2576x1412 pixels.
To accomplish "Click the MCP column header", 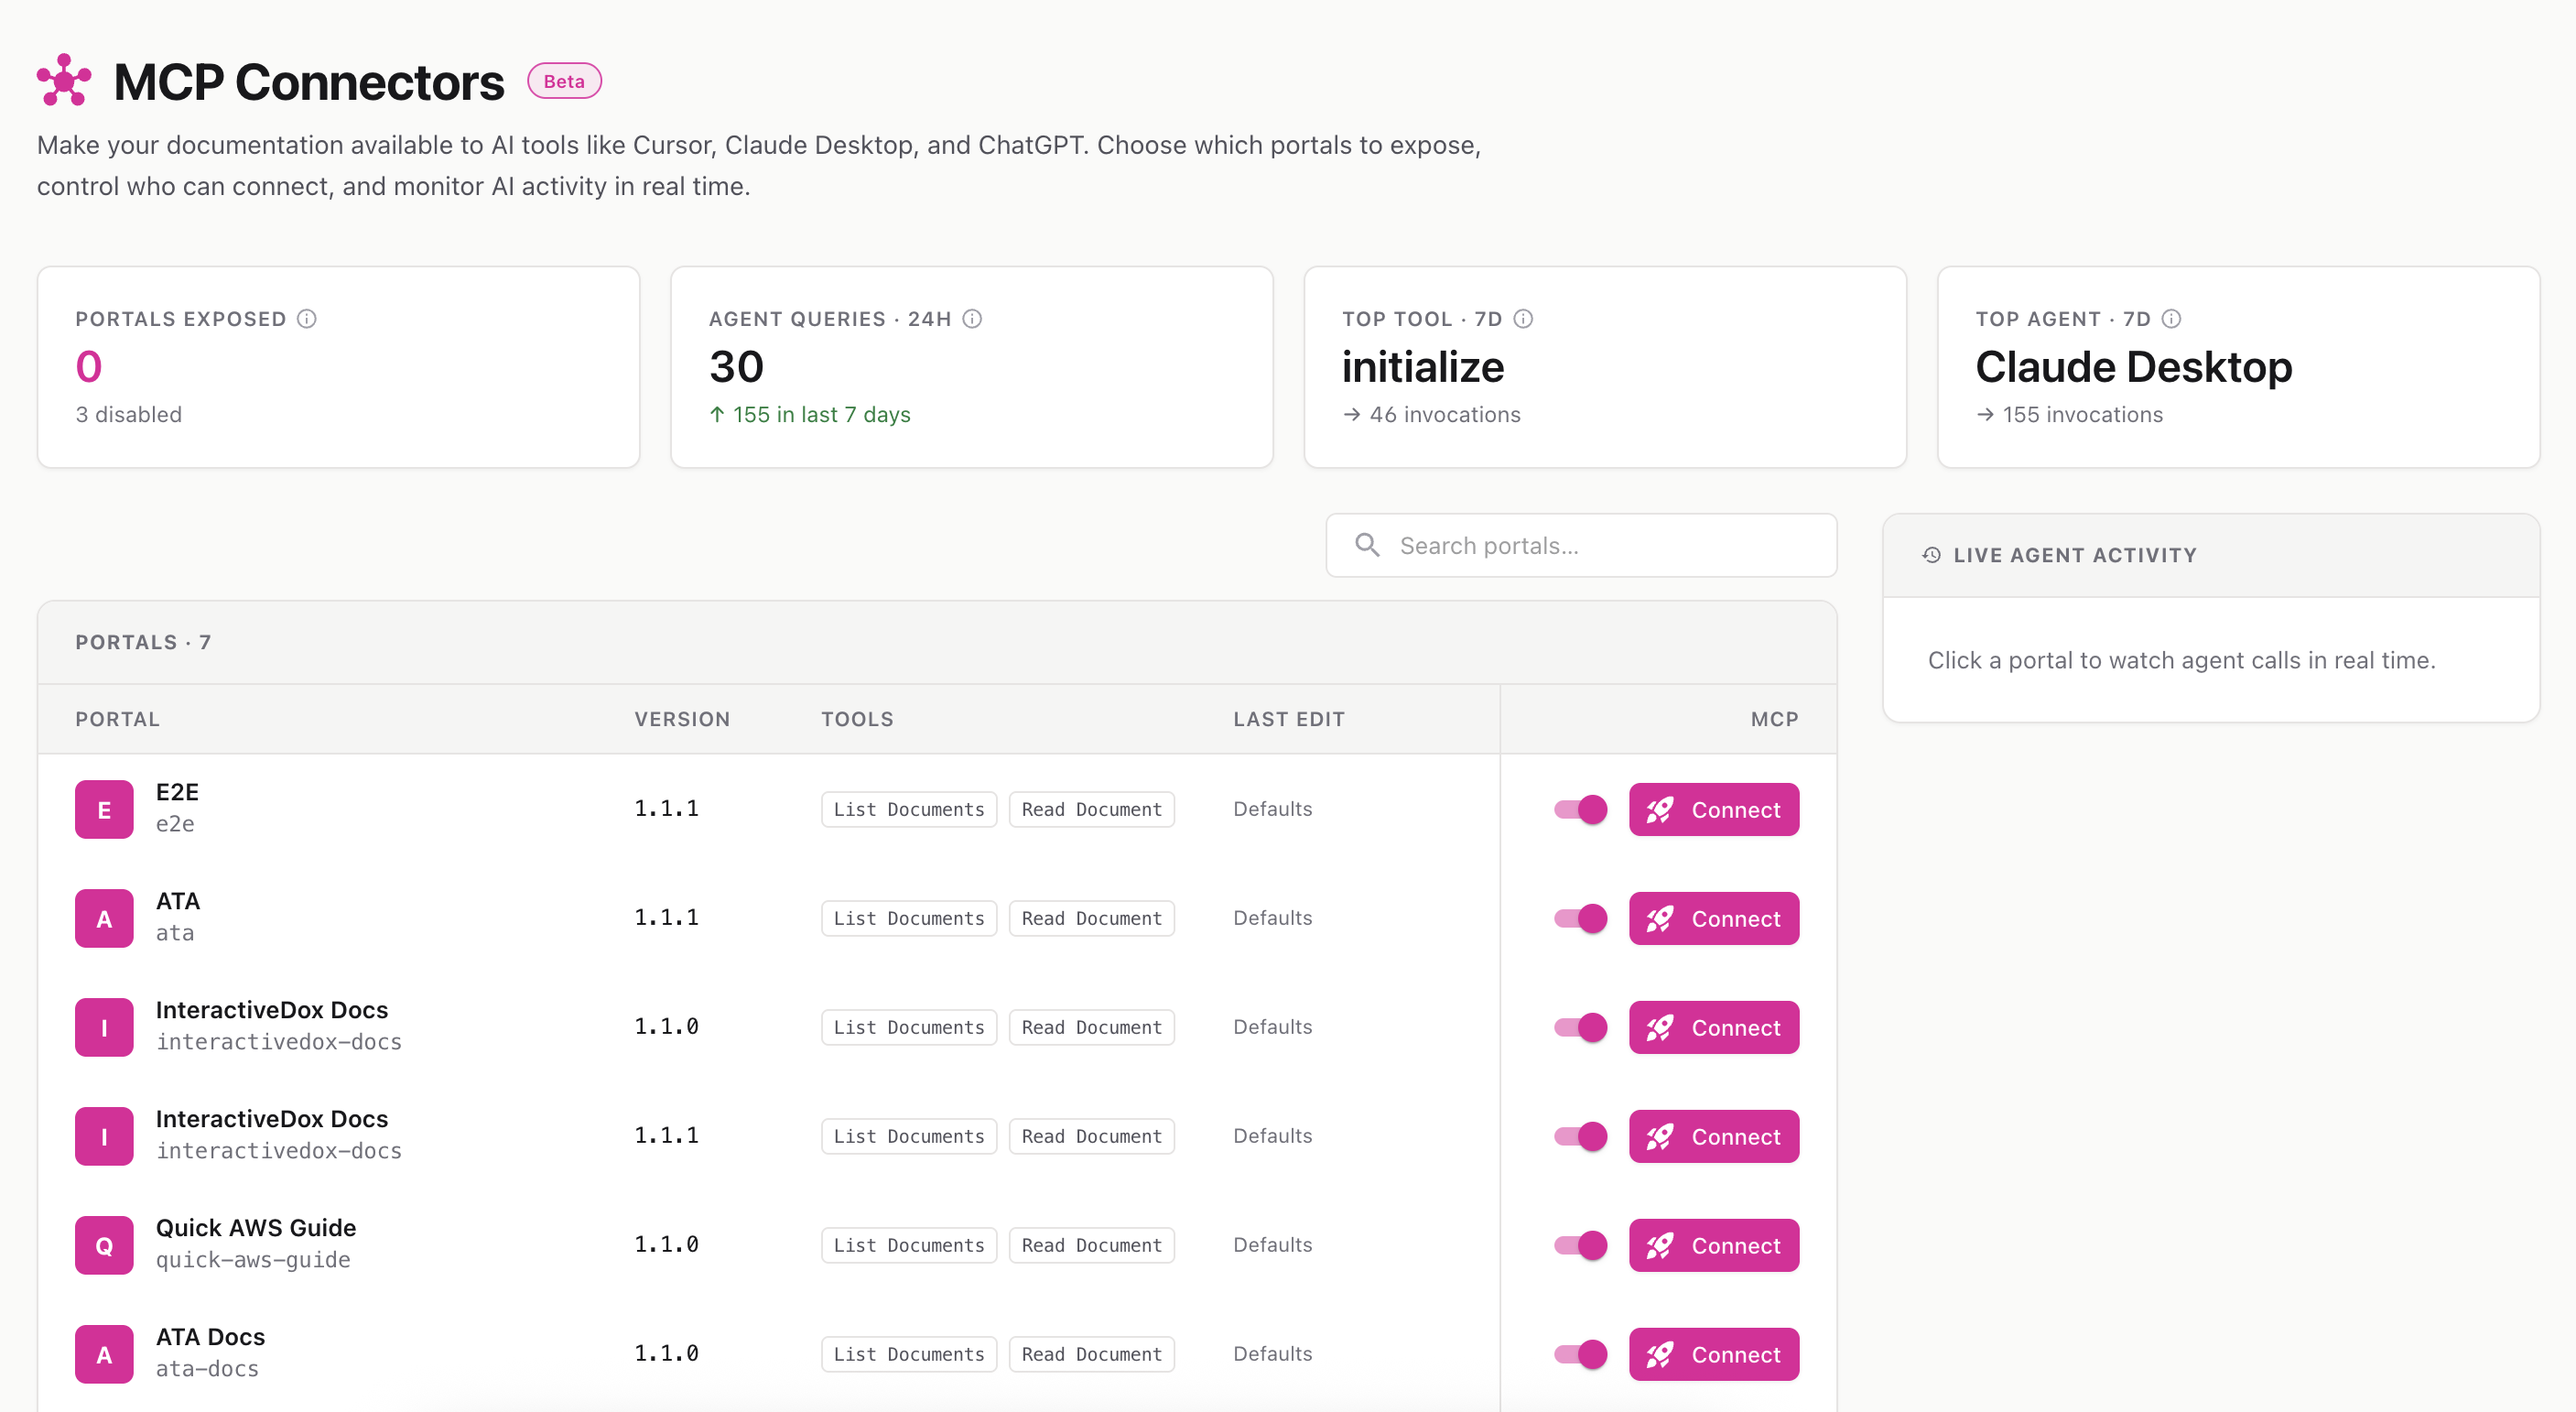I will (1774, 719).
